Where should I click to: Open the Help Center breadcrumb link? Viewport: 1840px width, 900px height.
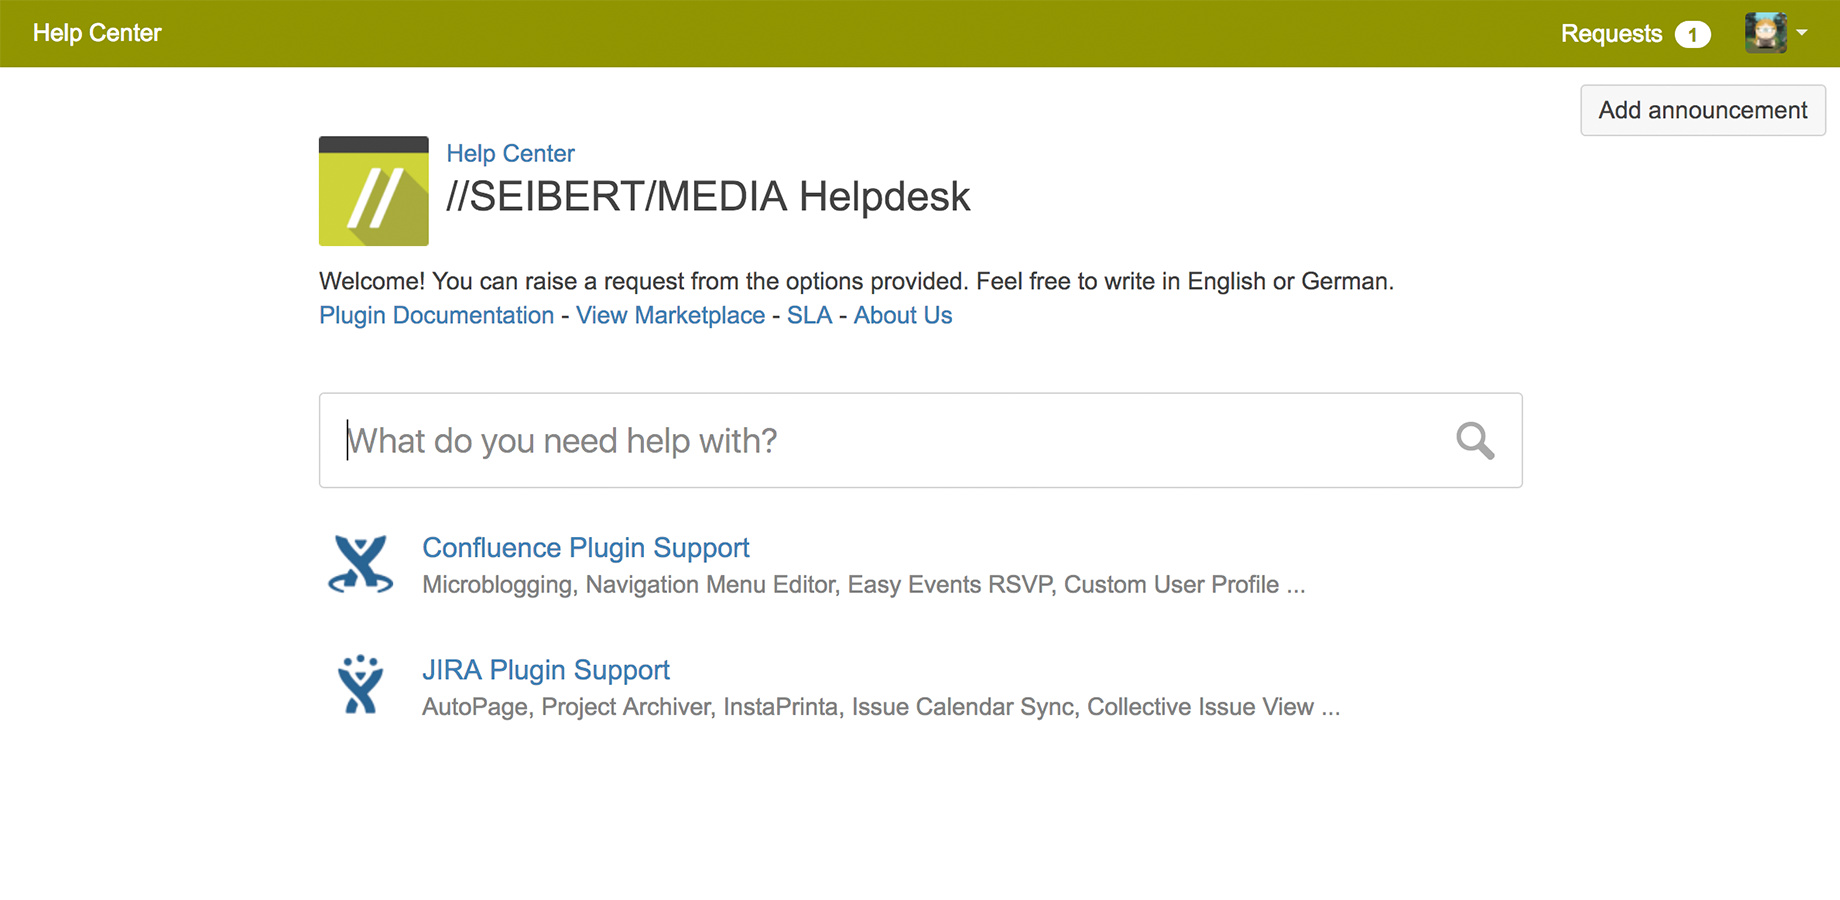click(510, 153)
